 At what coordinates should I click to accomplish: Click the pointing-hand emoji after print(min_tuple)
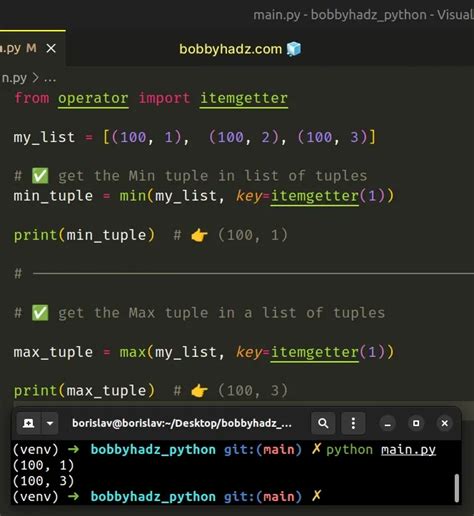point(199,236)
